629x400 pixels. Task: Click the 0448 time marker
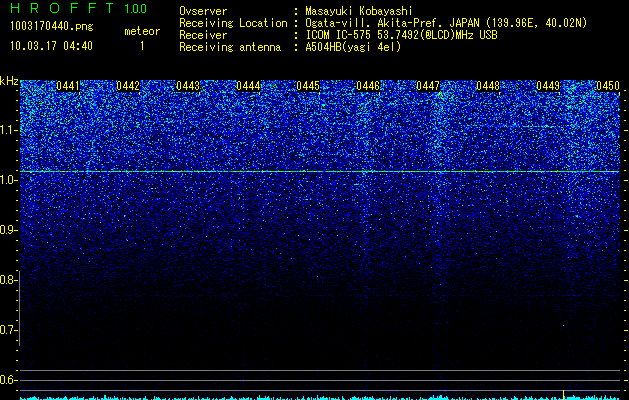pos(488,86)
